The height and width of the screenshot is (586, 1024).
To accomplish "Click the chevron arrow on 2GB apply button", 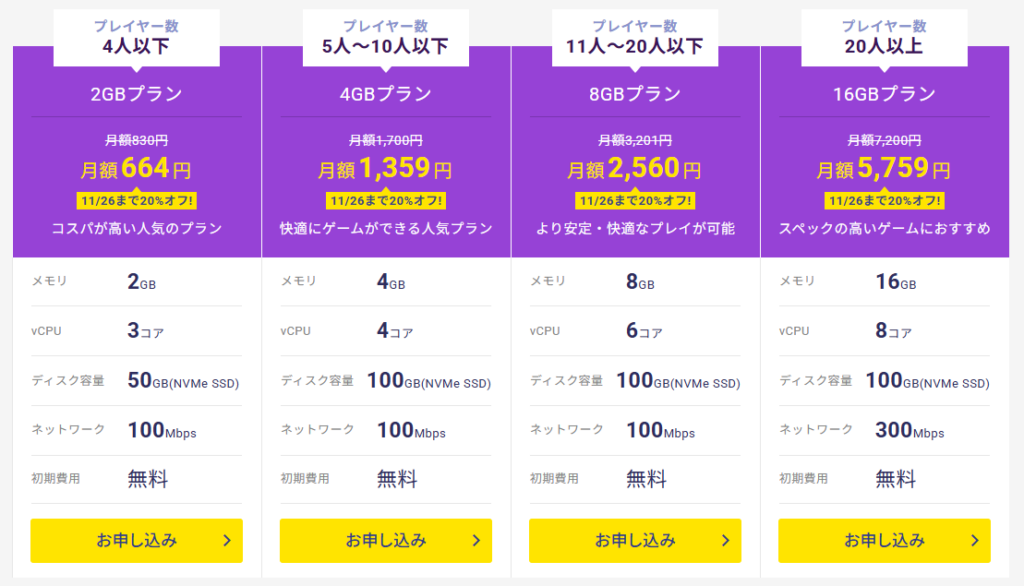I will click(x=227, y=540).
